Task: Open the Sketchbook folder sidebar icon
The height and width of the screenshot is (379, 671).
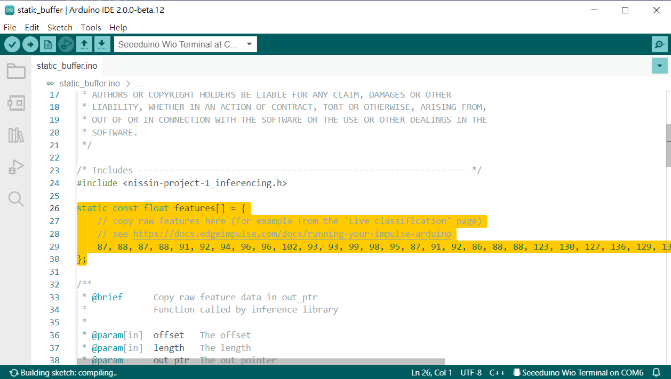Action: [x=16, y=71]
